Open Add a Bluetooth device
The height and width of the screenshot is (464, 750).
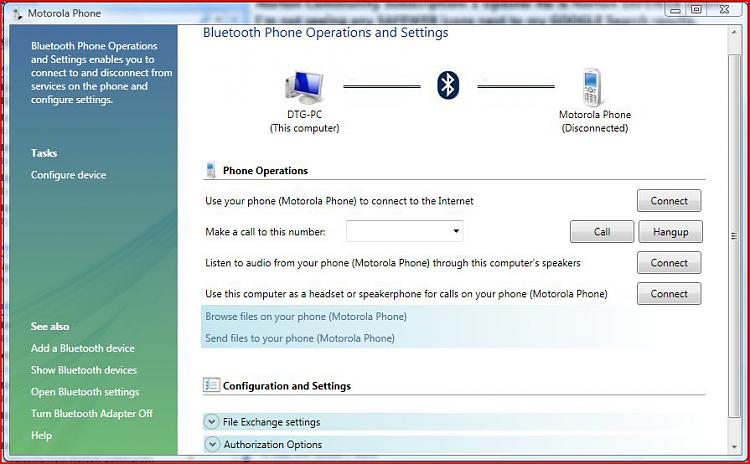[83, 348]
